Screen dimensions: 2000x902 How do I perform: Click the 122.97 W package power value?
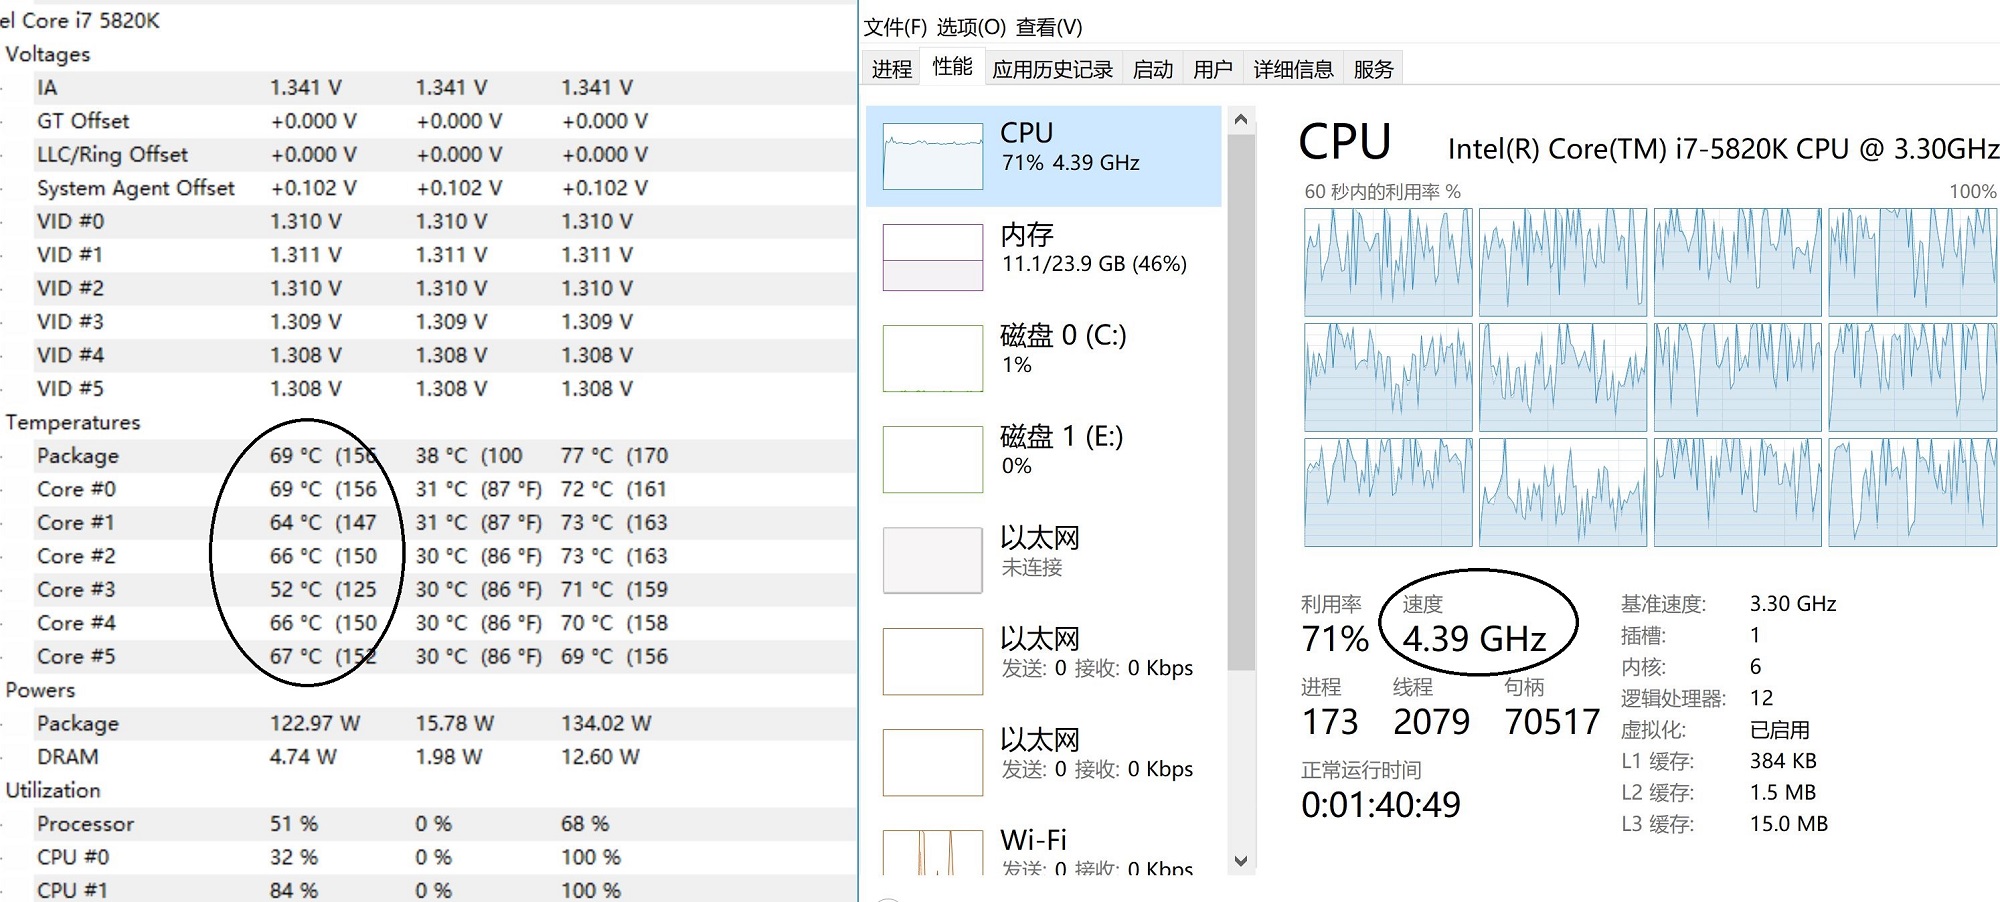tap(315, 724)
